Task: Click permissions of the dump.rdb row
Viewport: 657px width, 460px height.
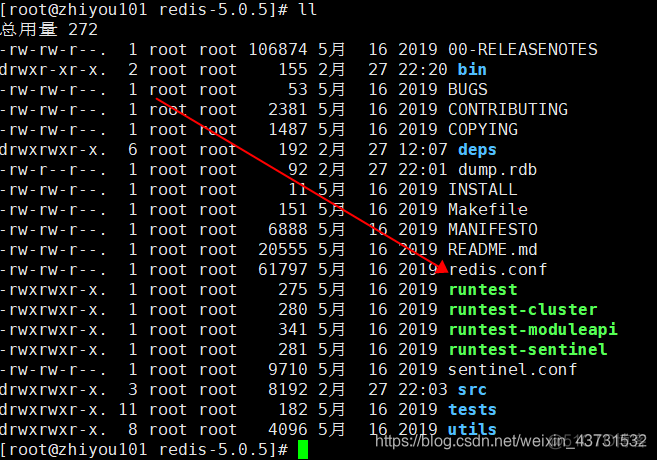Action: coord(53,169)
